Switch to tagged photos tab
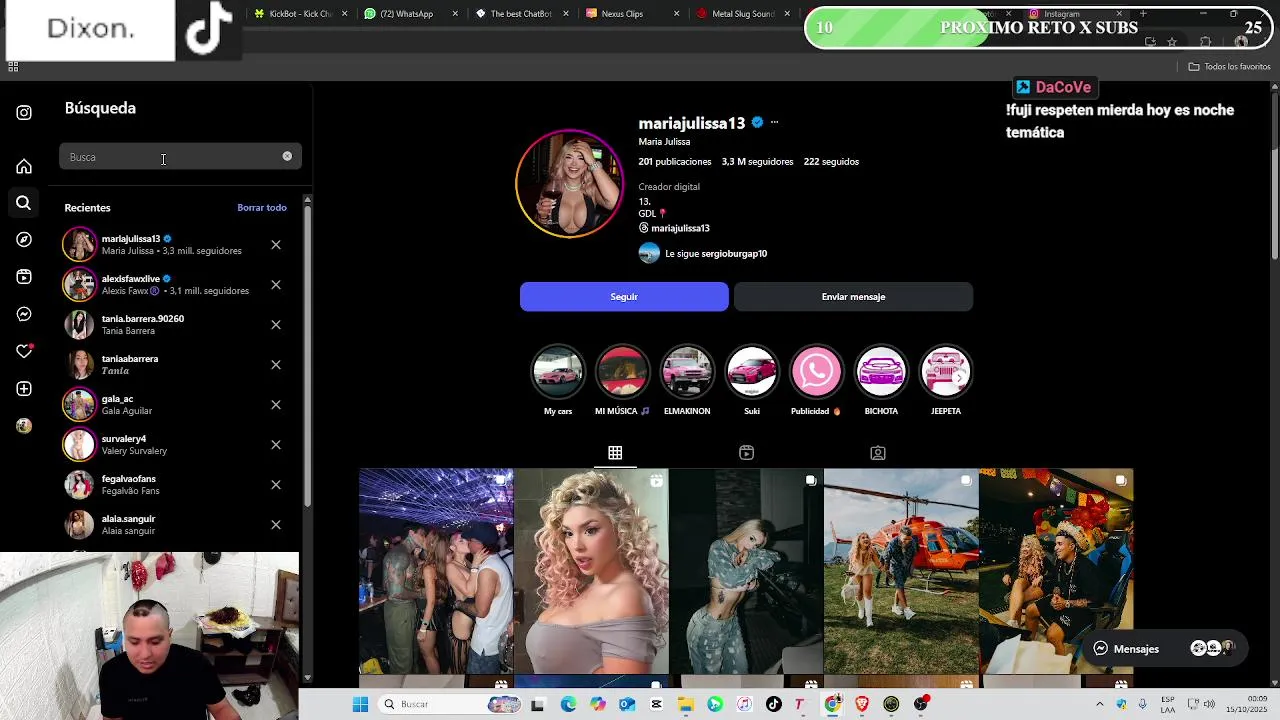Screen dimensions: 1280x720 [x=878, y=453]
